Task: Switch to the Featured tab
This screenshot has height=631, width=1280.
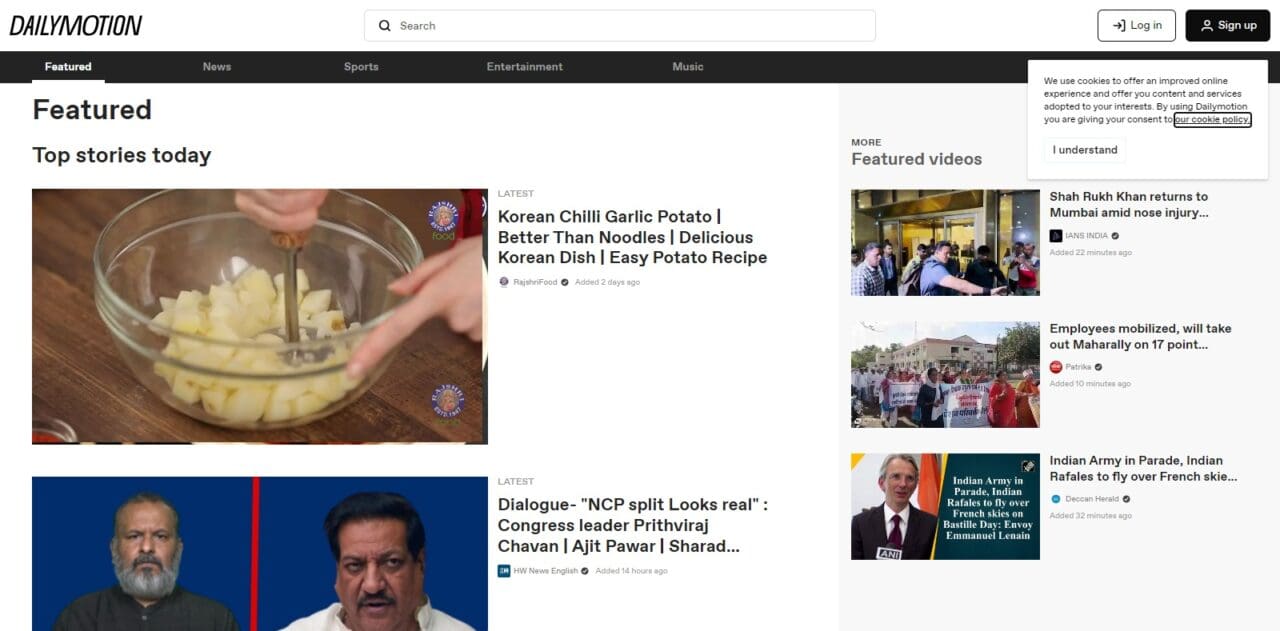Action: (68, 67)
